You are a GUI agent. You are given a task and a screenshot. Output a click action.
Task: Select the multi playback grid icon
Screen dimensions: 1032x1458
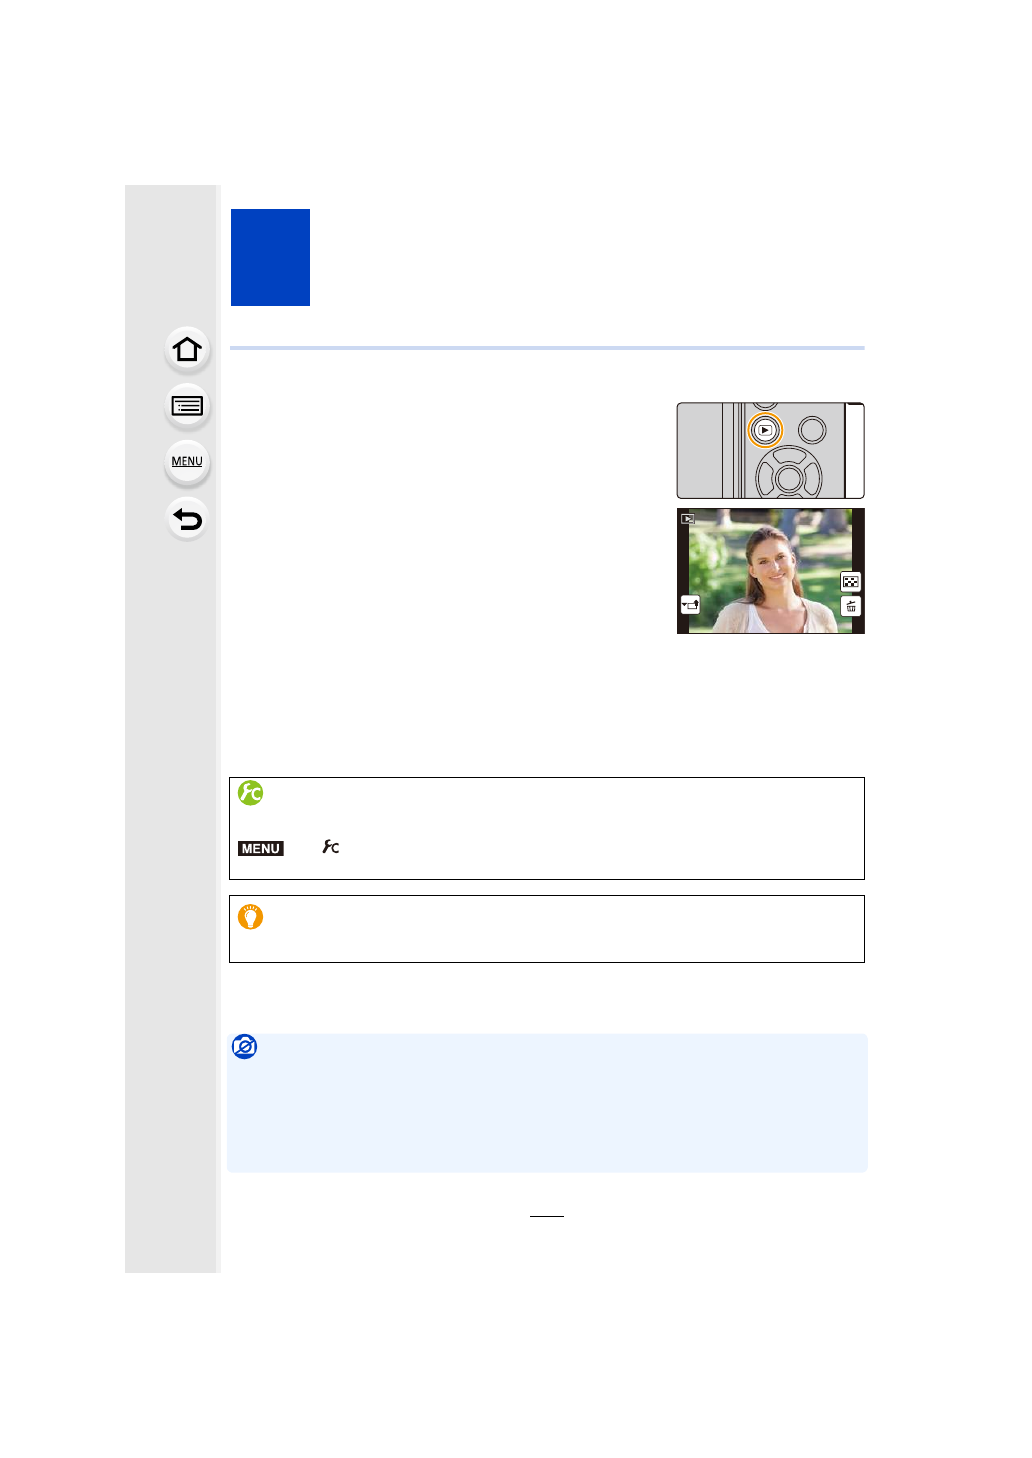pos(851,582)
